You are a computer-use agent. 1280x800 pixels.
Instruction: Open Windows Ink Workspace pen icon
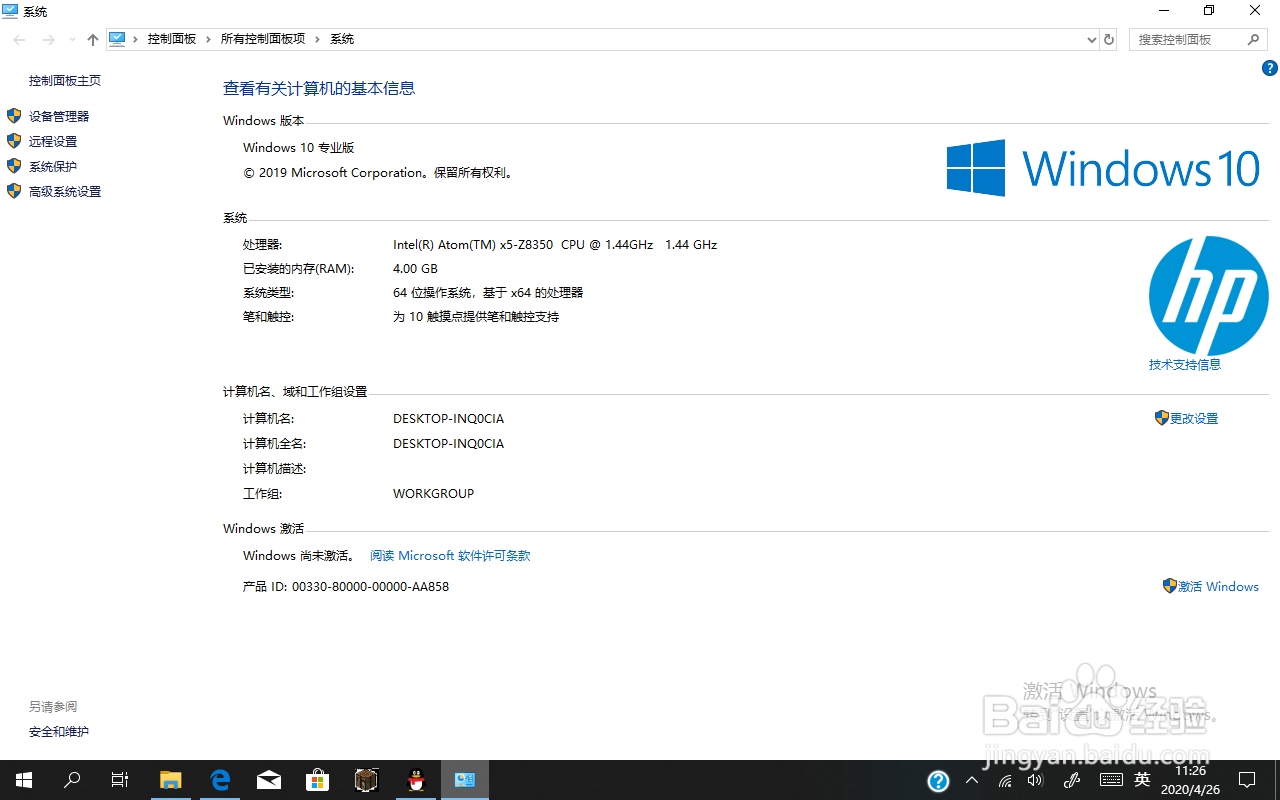coord(1072,780)
